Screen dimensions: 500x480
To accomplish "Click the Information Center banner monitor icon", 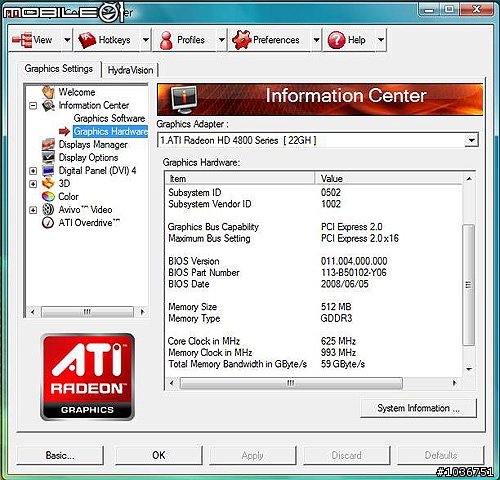I will click(x=184, y=99).
